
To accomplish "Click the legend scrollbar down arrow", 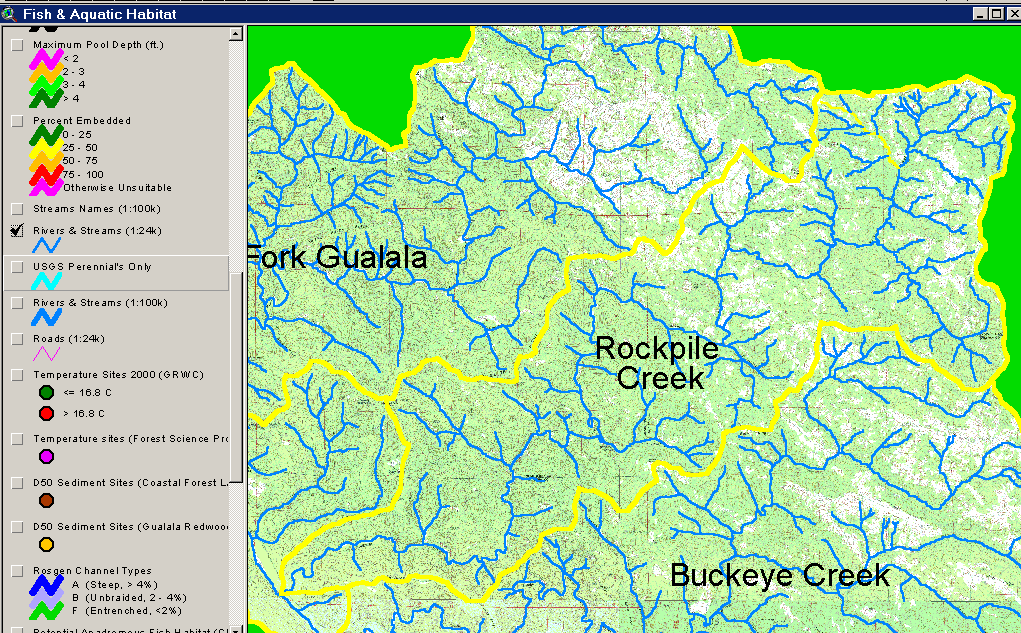I will point(236,628).
